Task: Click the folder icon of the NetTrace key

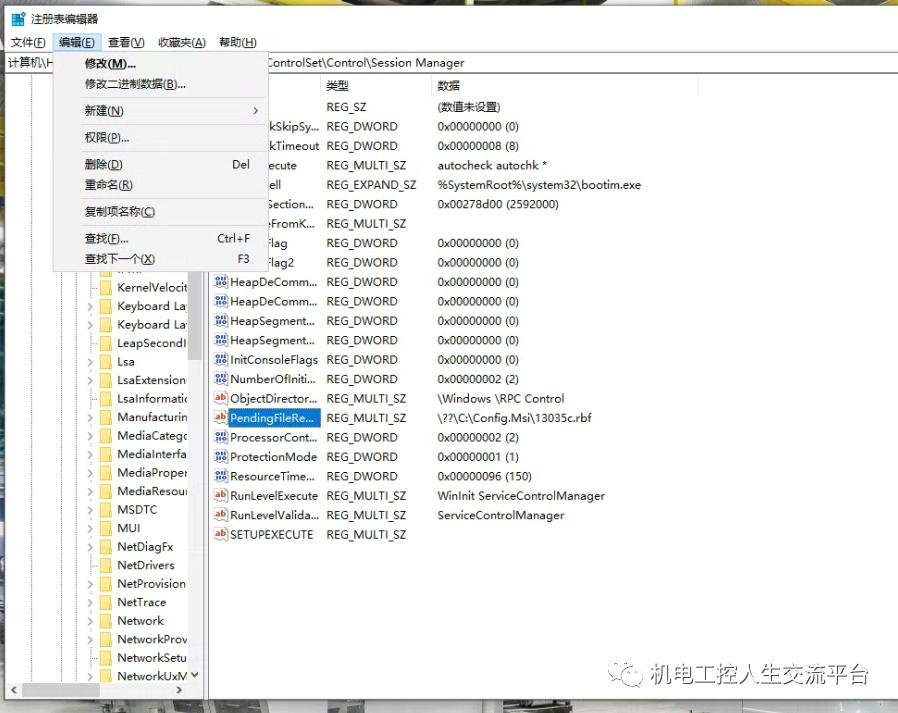Action: point(107,601)
